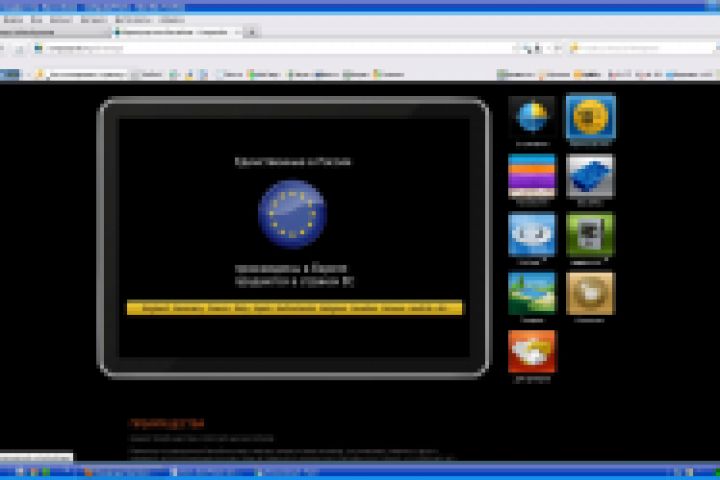
Task: Switch to the active second browser tab
Action: tap(177, 32)
